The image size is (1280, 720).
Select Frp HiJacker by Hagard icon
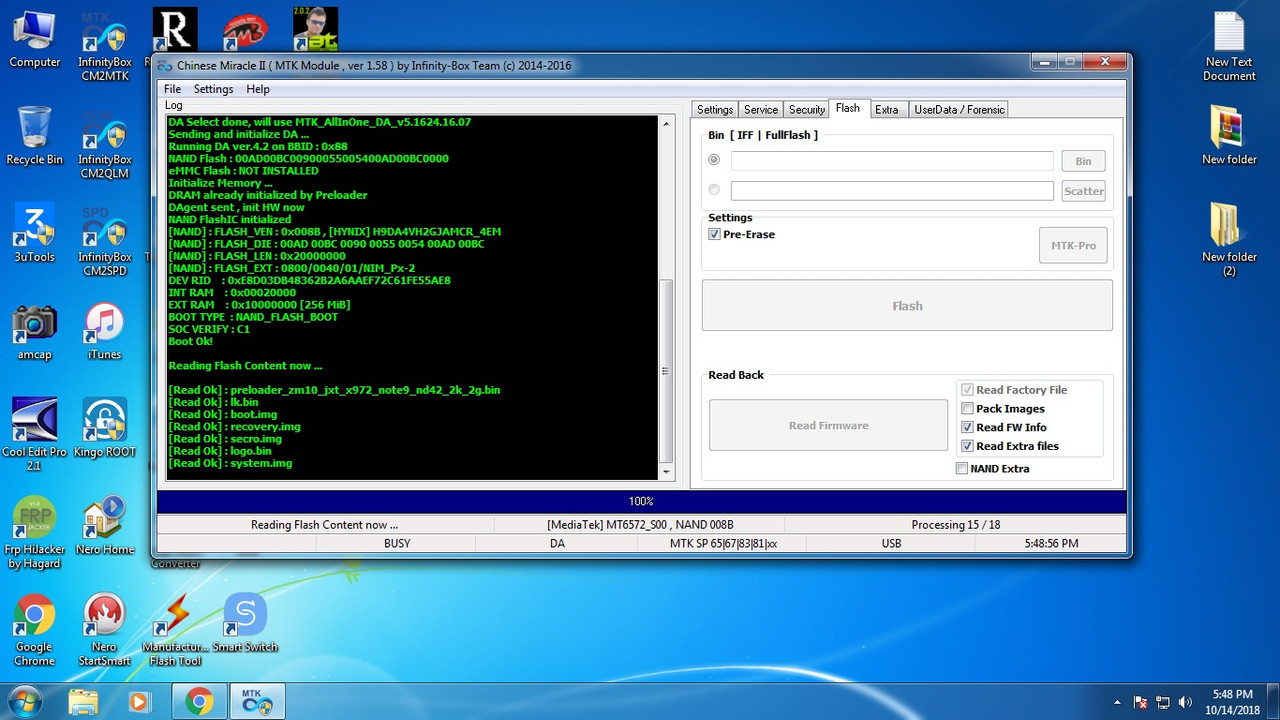(x=34, y=532)
